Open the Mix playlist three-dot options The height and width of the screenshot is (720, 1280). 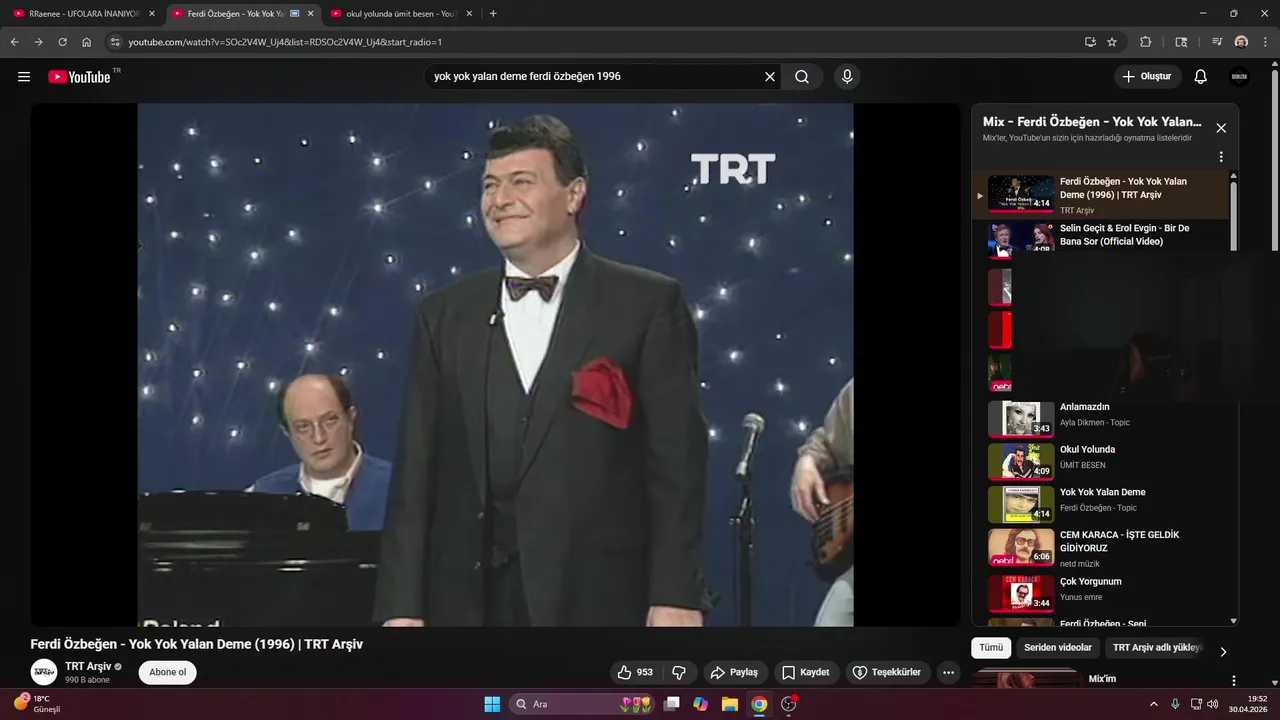1221,157
